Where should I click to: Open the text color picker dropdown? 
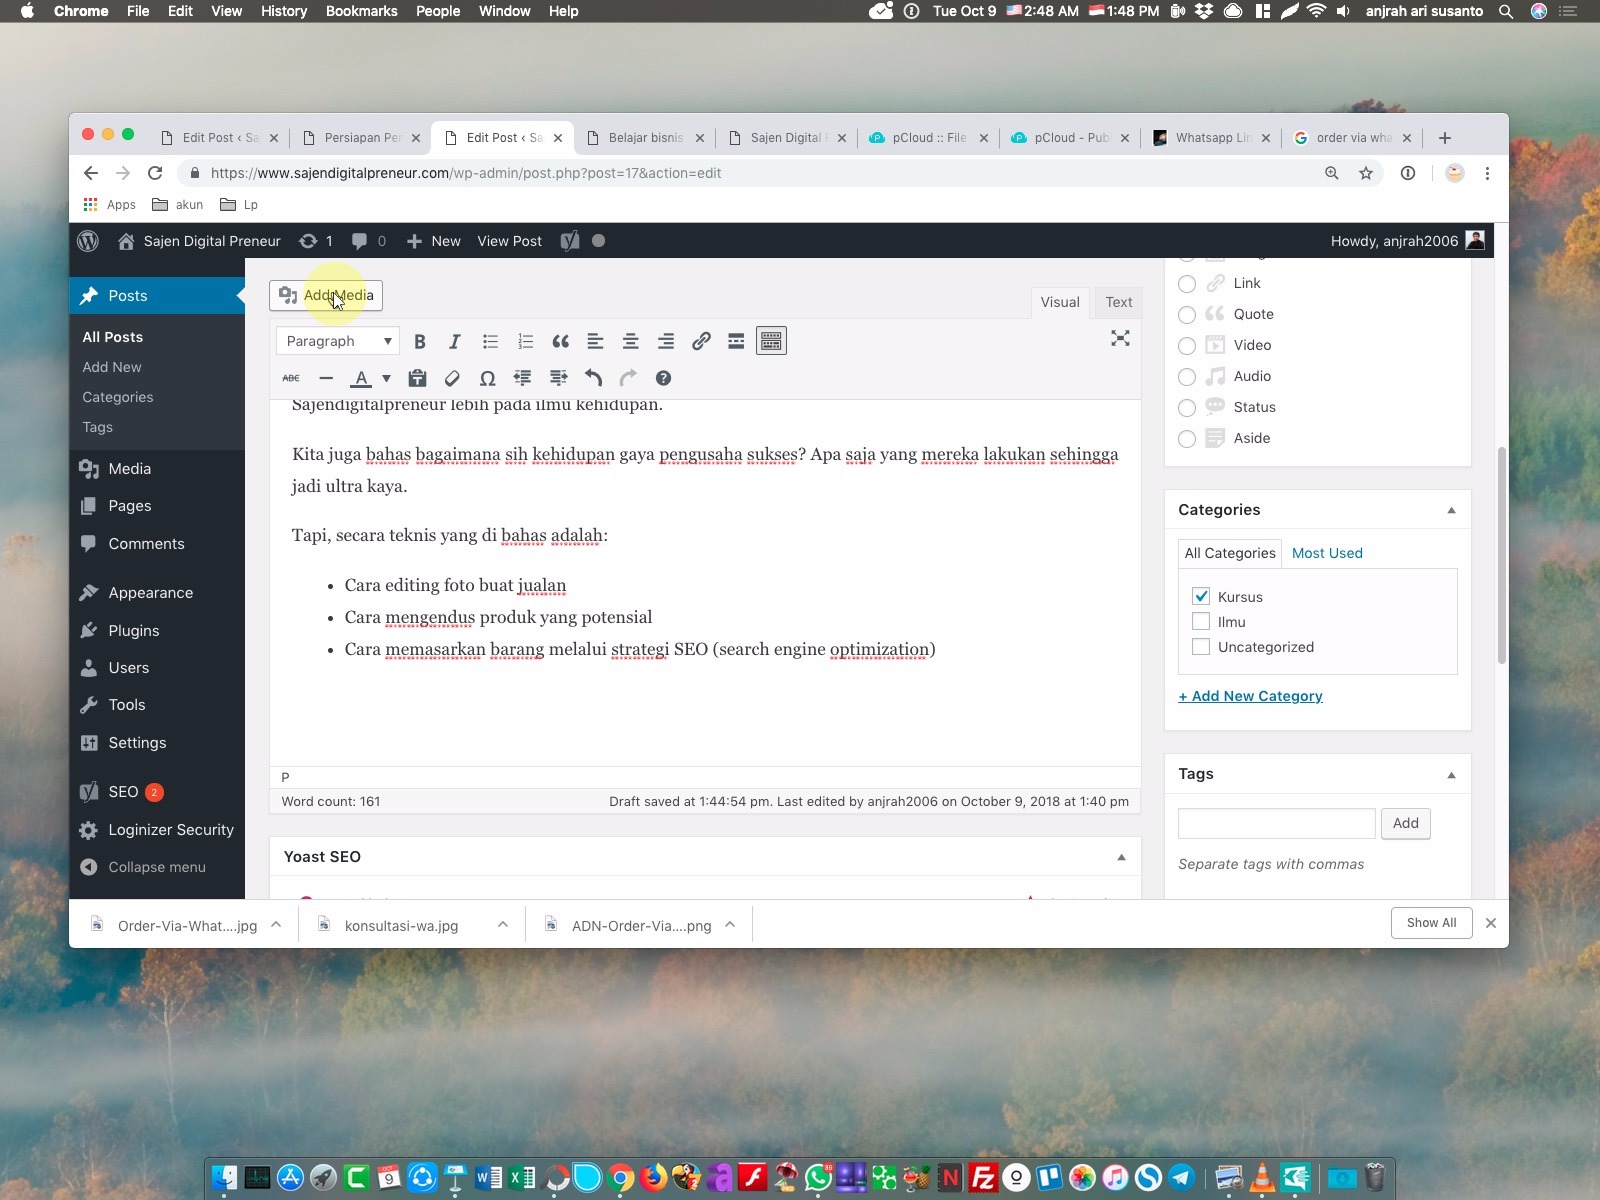click(386, 378)
